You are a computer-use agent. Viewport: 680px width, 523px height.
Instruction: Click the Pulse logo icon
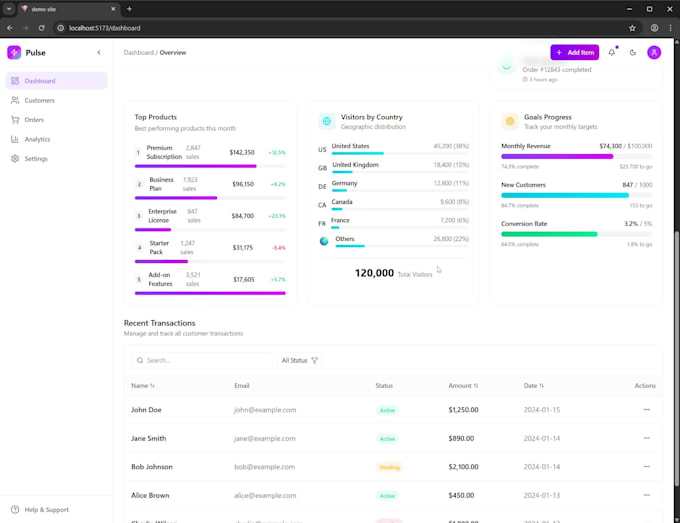pos(14,52)
